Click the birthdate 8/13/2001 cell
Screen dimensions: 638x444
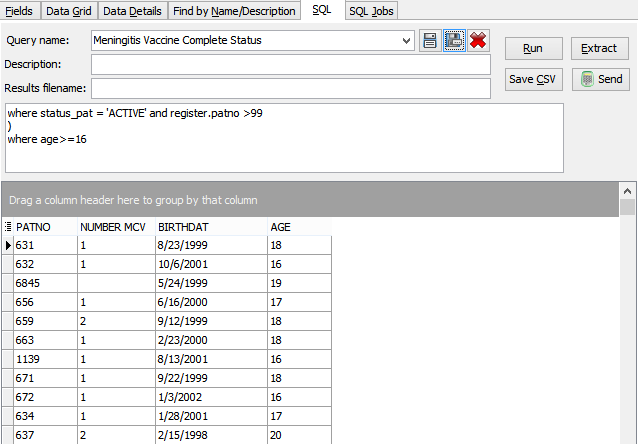211,359
